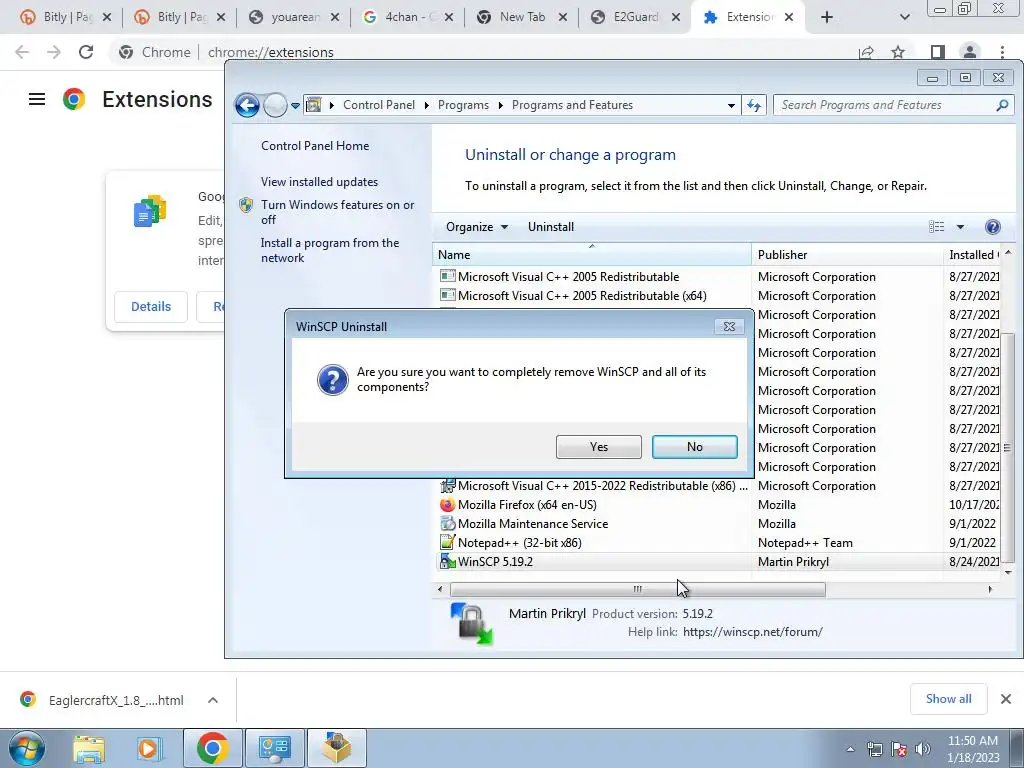
Task: Click the WinSCP padlock details icon
Action: (471, 623)
